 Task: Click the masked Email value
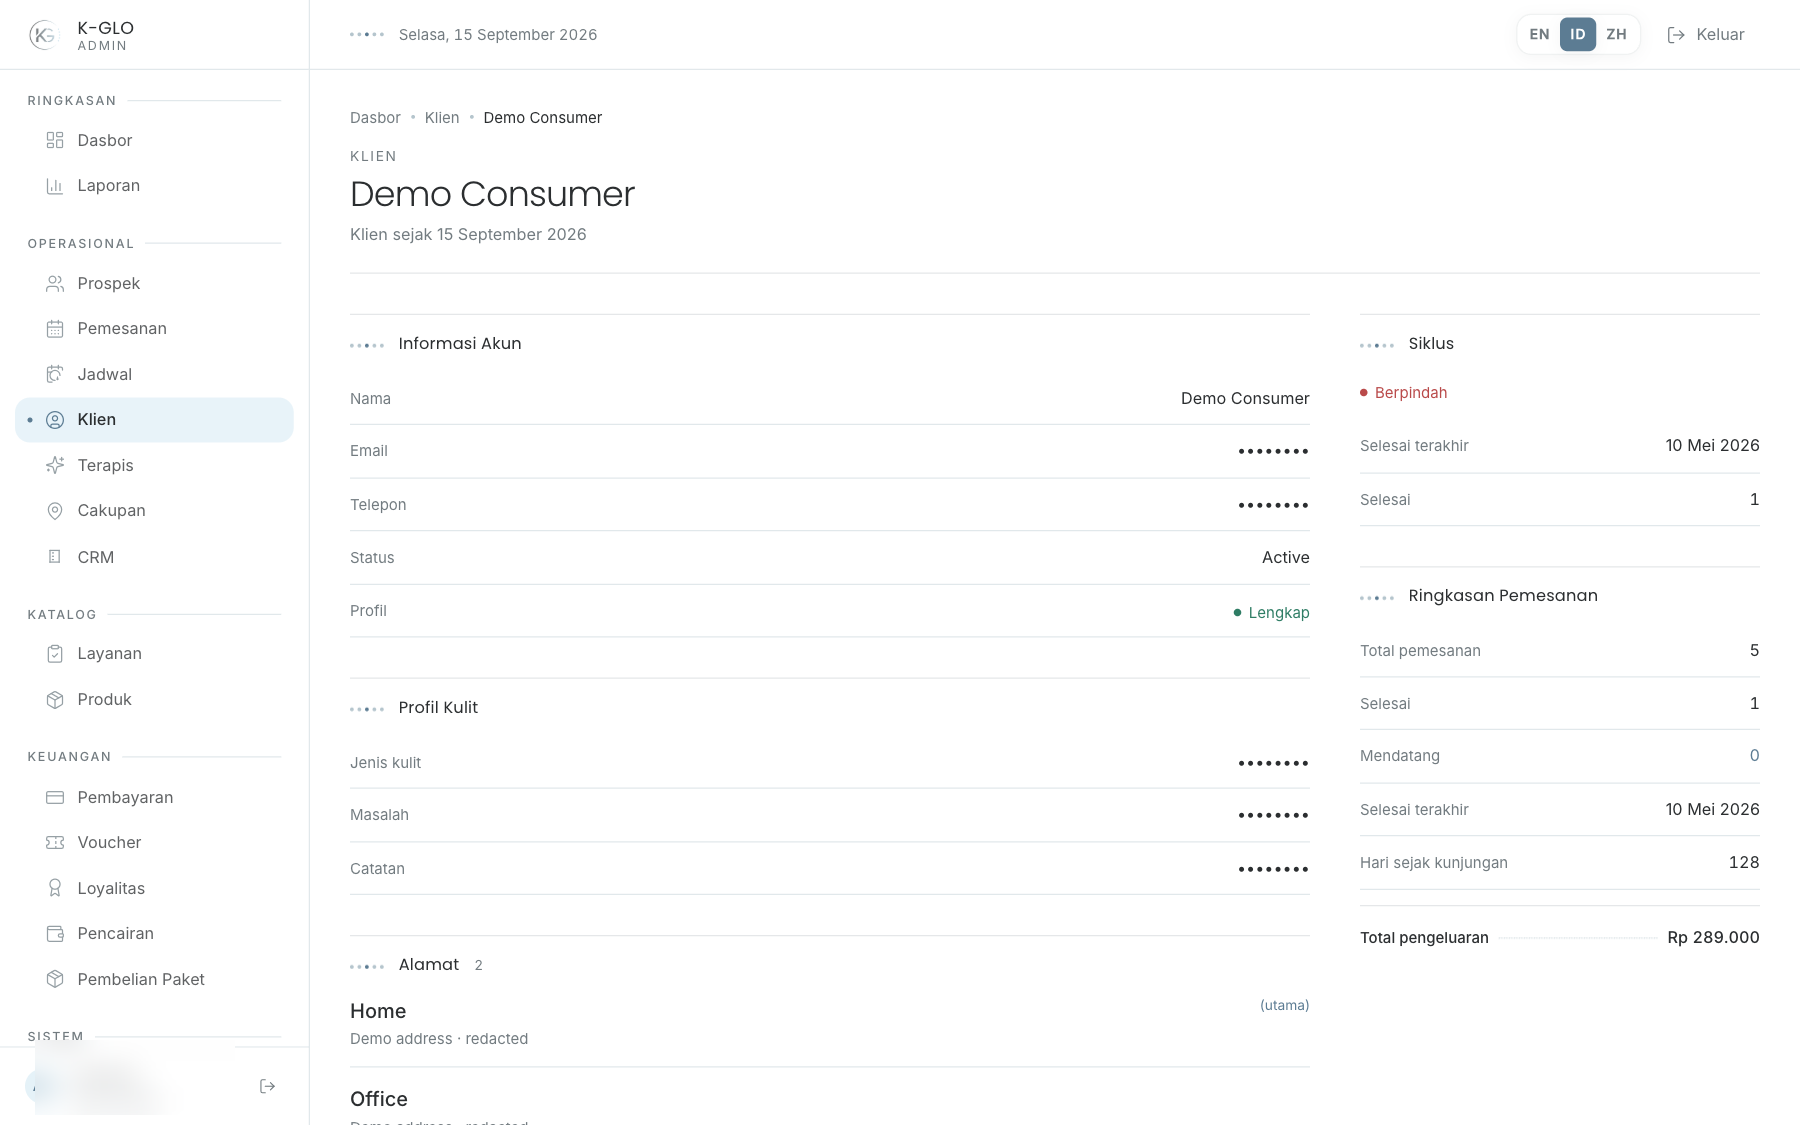click(1273, 451)
